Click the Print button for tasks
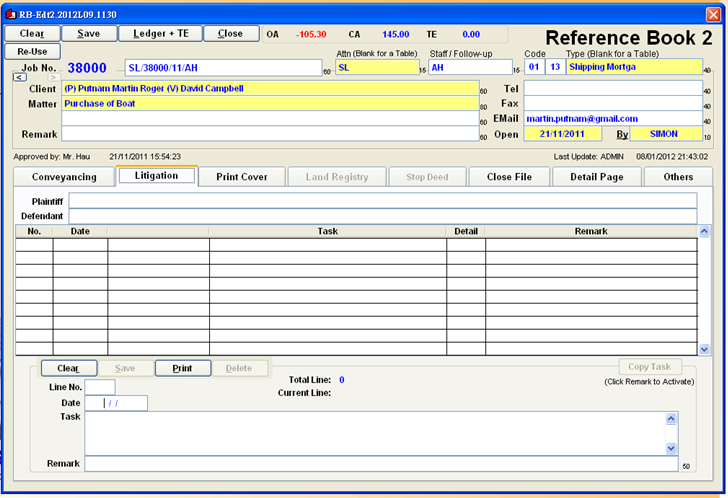The image size is (728, 498). click(182, 368)
